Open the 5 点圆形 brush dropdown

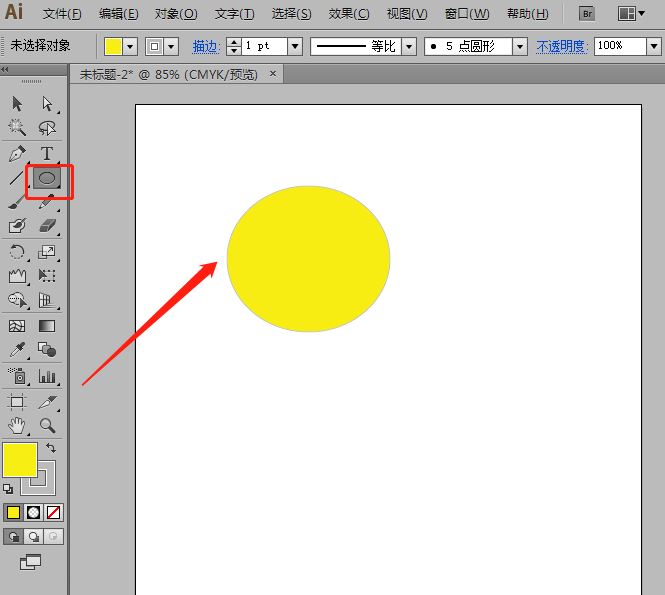(519, 47)
